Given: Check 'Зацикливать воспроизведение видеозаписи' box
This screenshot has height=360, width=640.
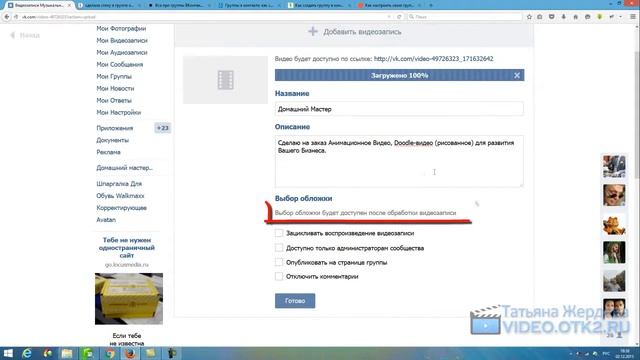Looking at the screenshot, I should coord(279,233).
